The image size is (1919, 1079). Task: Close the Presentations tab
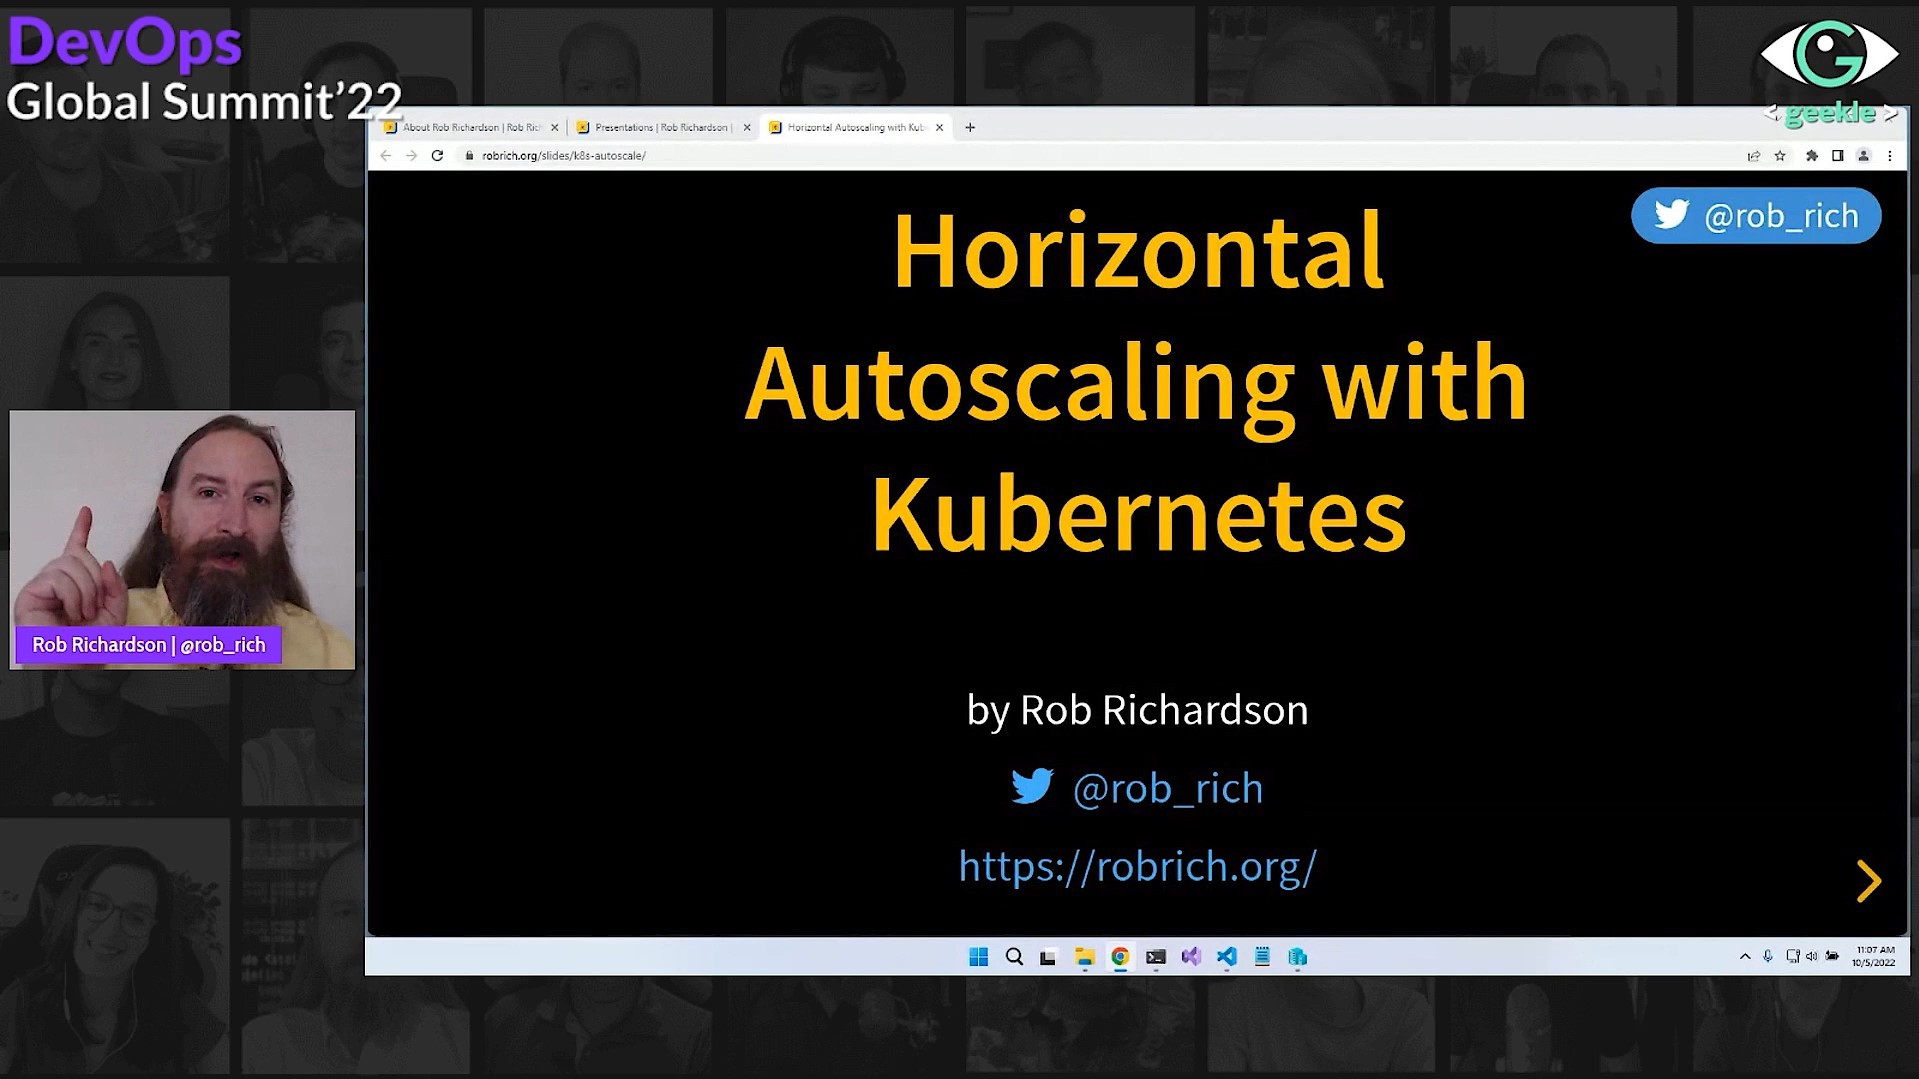[x=747, y=127]
